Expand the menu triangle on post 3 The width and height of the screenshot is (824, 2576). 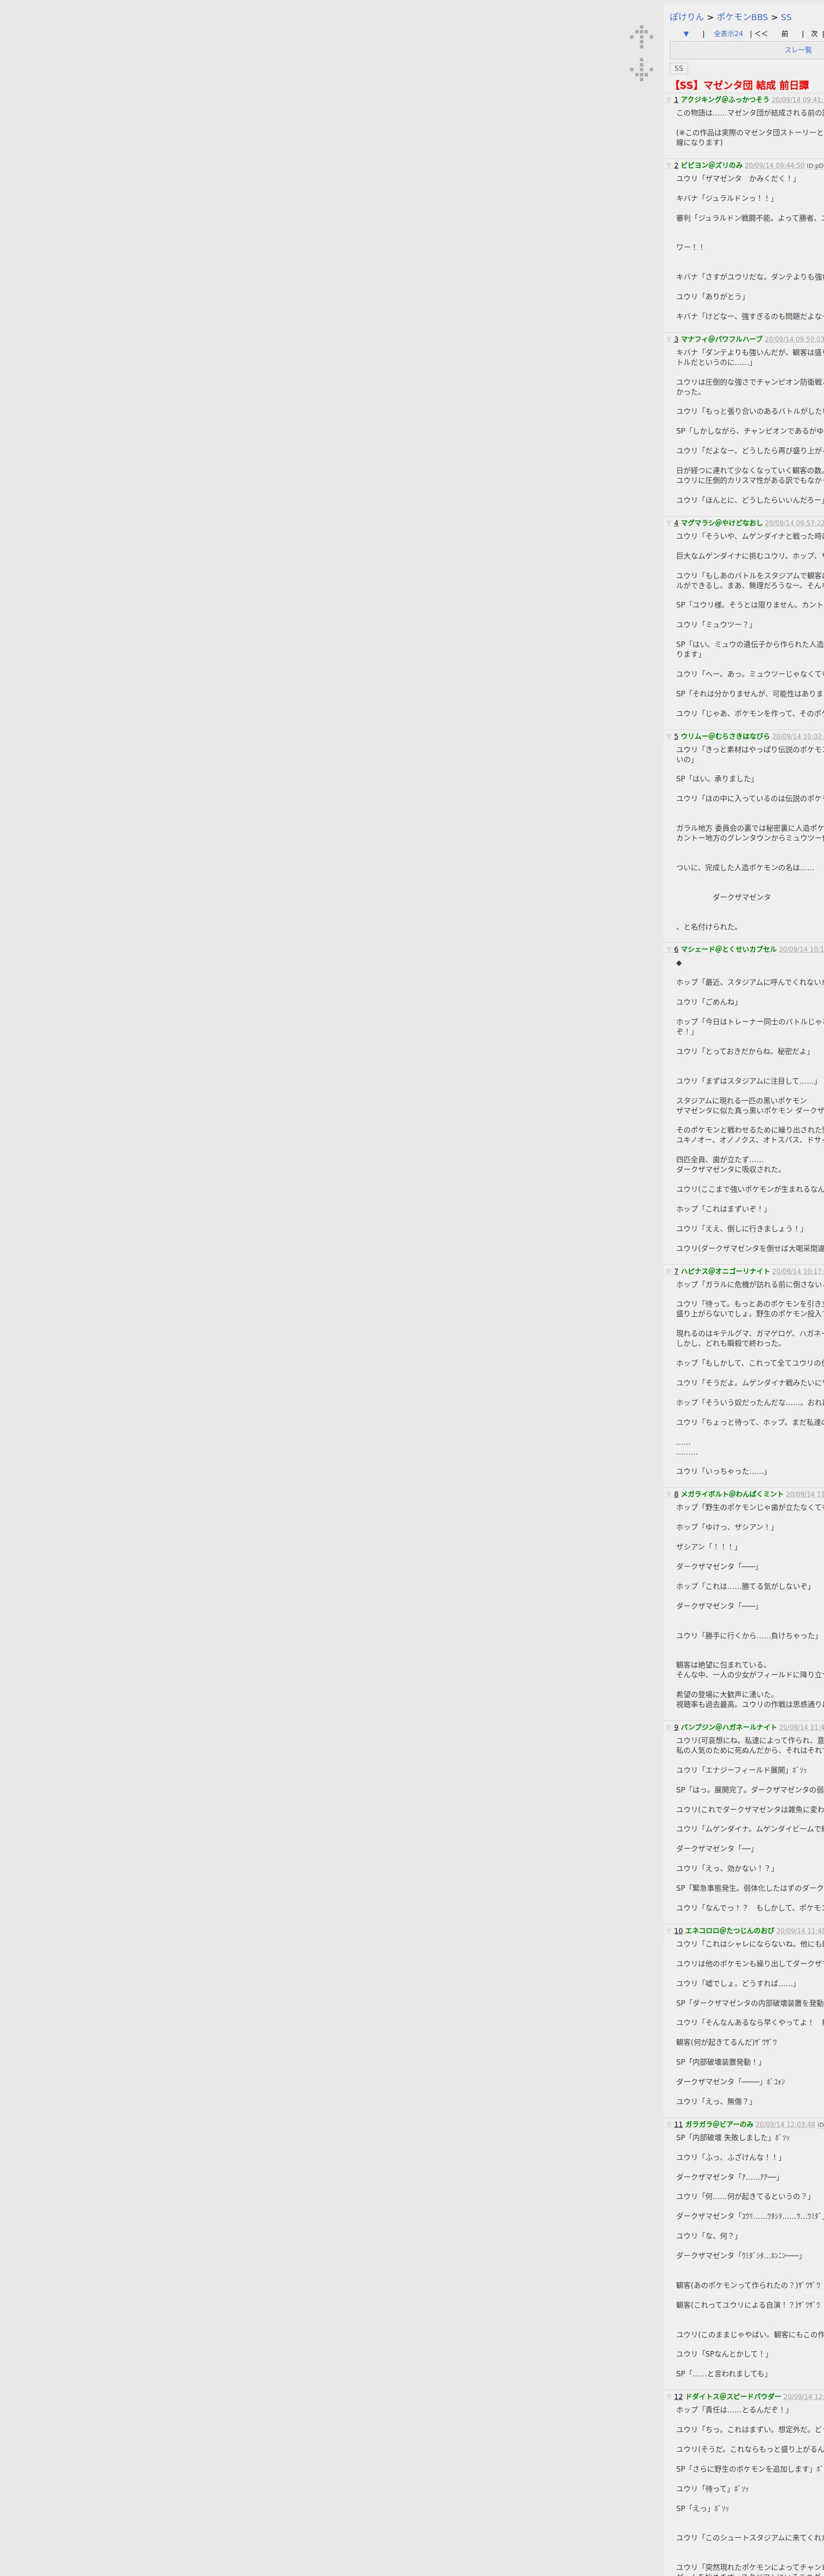click(x=669, y=340)
